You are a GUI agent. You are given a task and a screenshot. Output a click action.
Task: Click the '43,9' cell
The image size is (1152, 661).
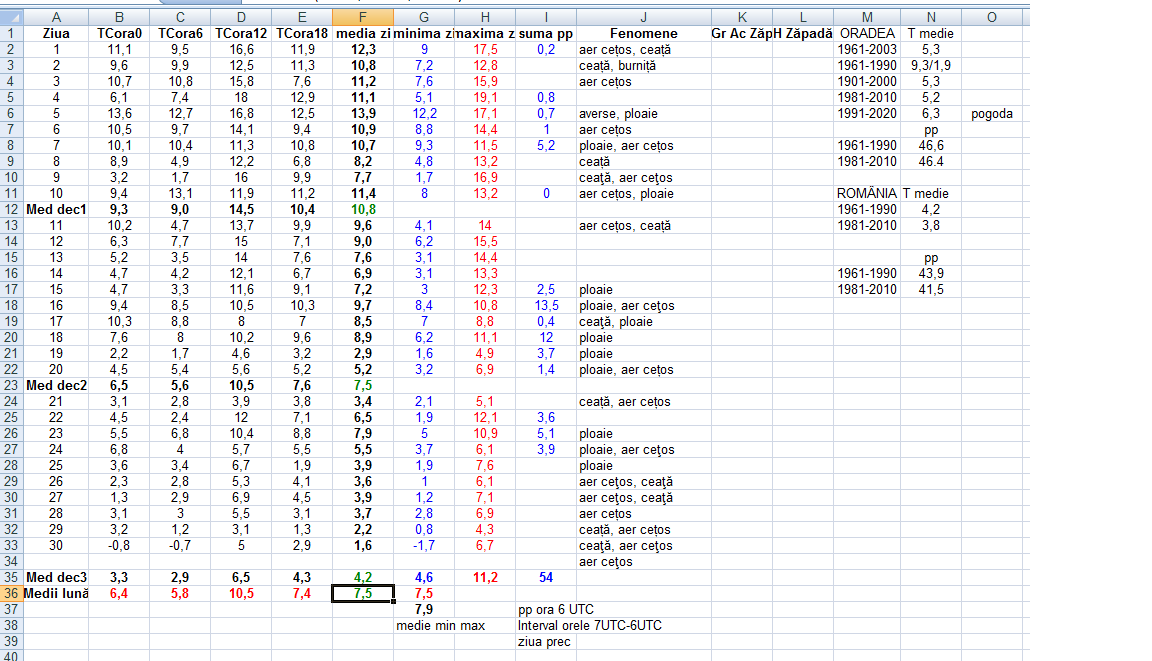931,273
